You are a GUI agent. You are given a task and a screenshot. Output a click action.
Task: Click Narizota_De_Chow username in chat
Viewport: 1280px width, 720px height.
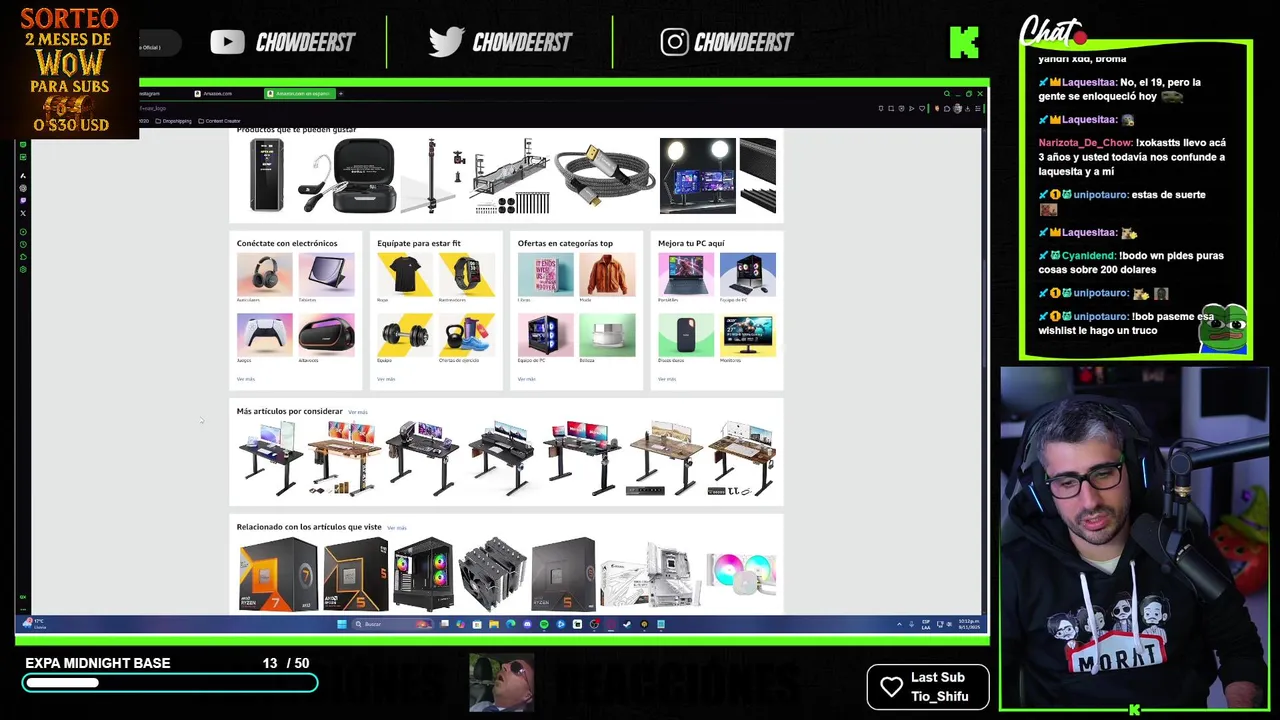click(1084, 143)
